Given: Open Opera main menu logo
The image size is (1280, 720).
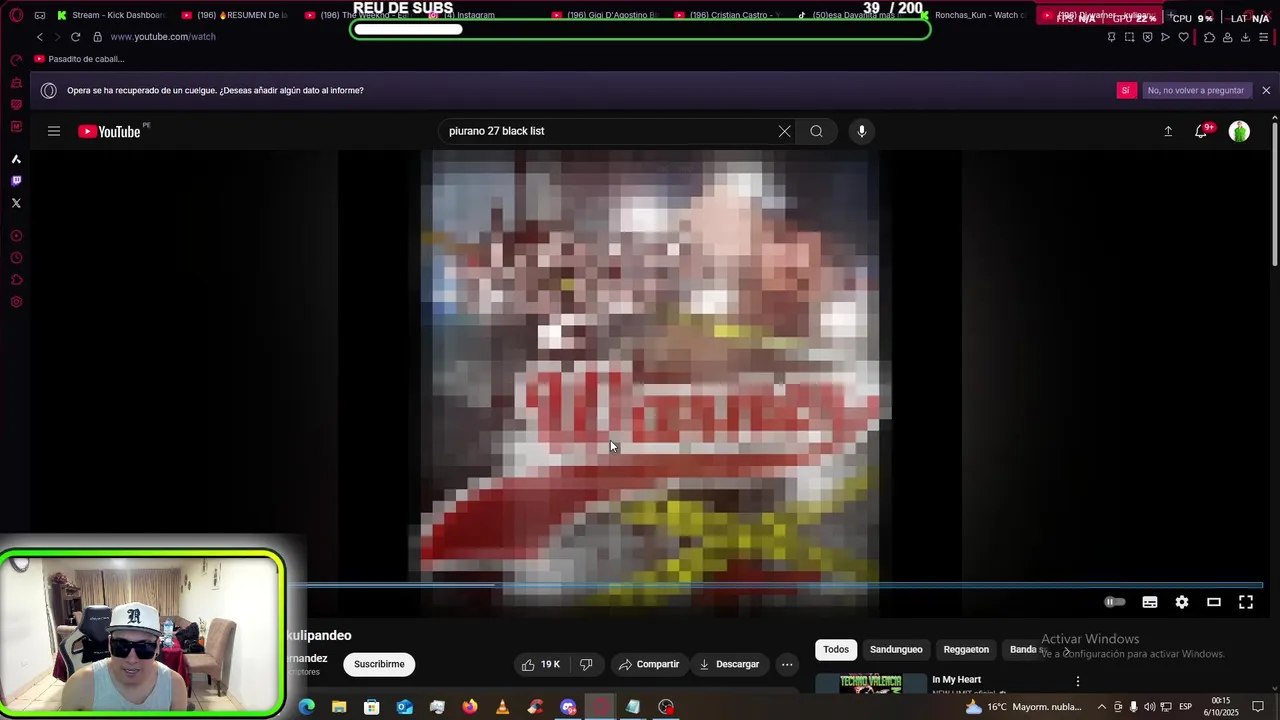Looking at the screenshot, I should tap(16, 15).
